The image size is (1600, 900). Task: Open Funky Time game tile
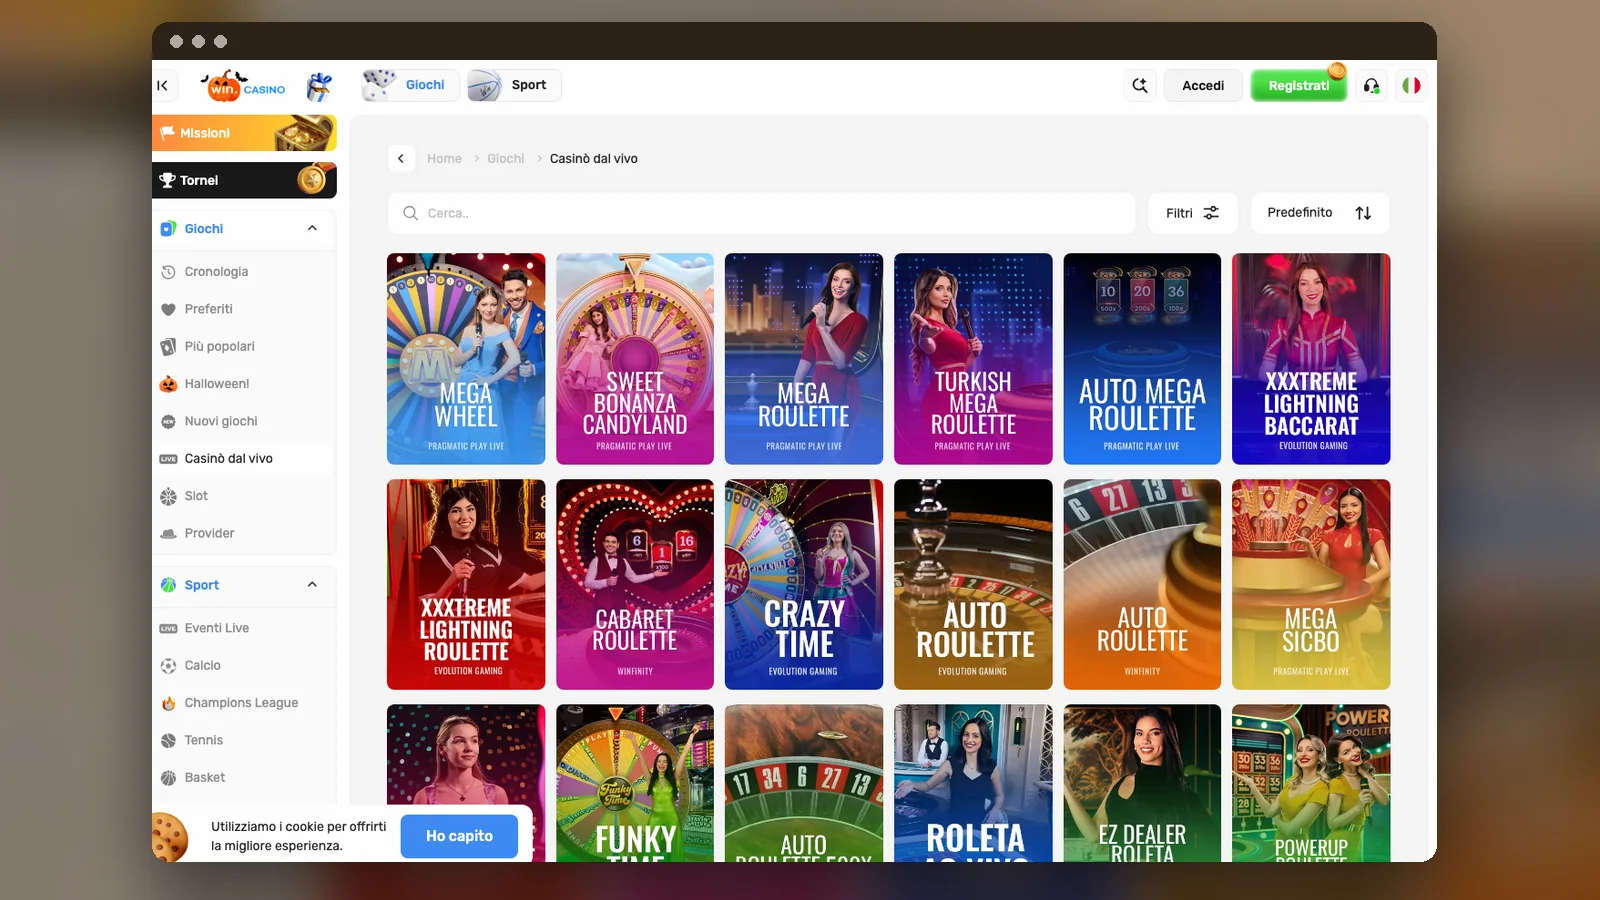point(635,783)
